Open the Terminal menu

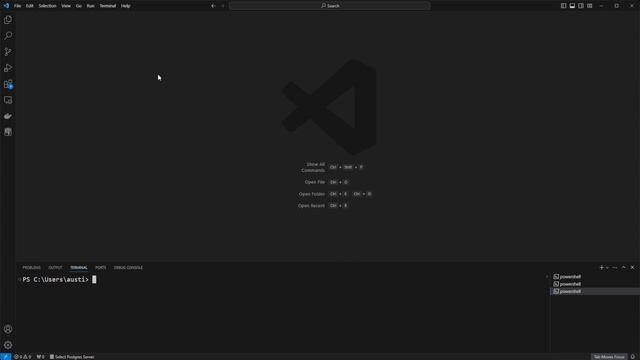[x=108, y=6]
